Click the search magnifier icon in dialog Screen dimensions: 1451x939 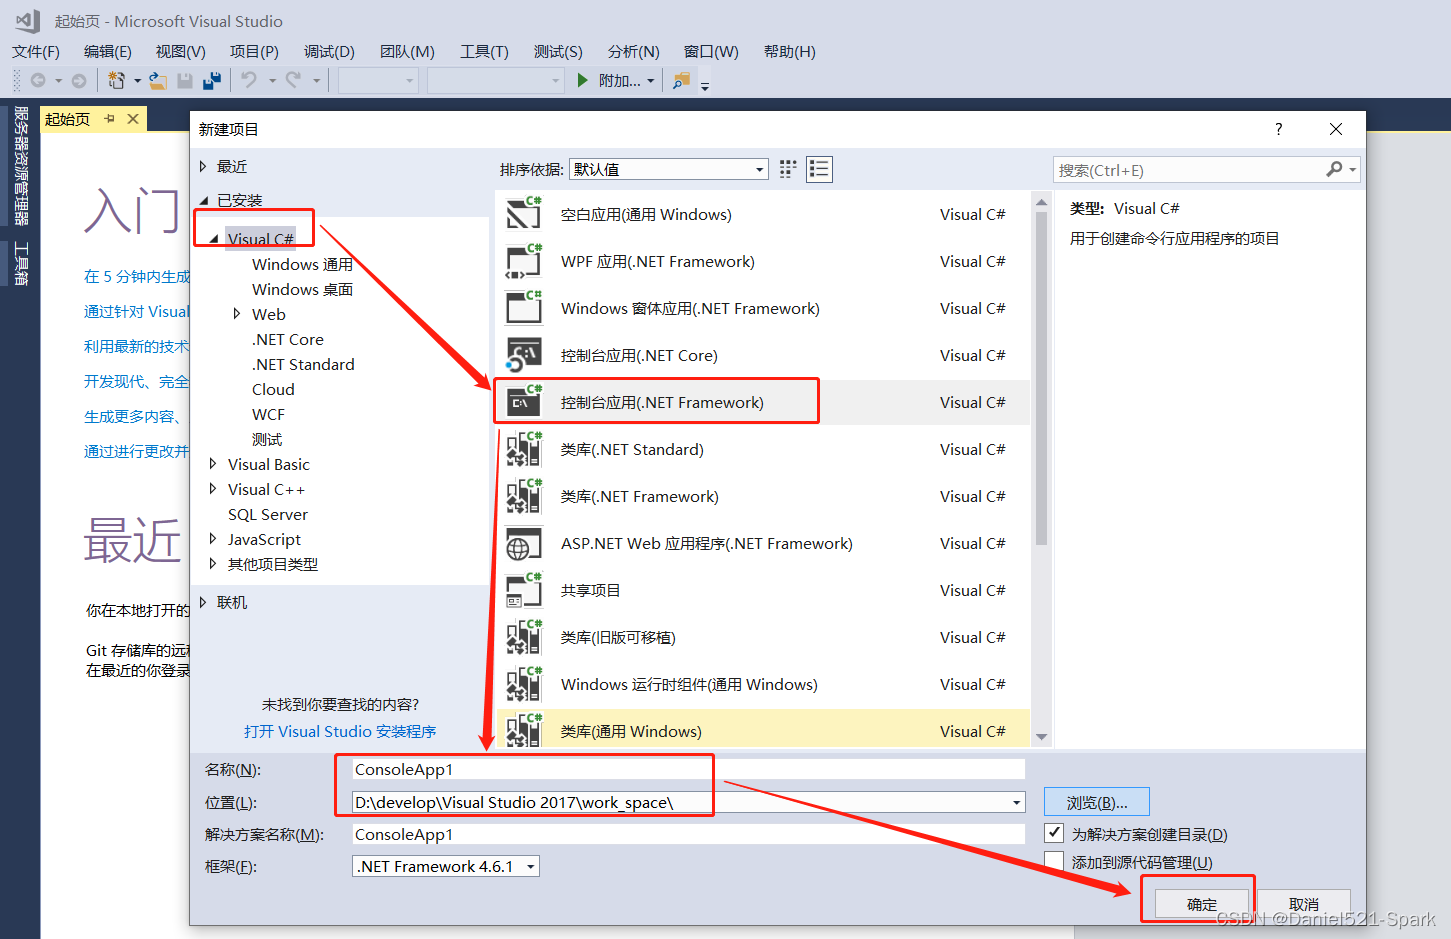click(x=1334, y=169)
